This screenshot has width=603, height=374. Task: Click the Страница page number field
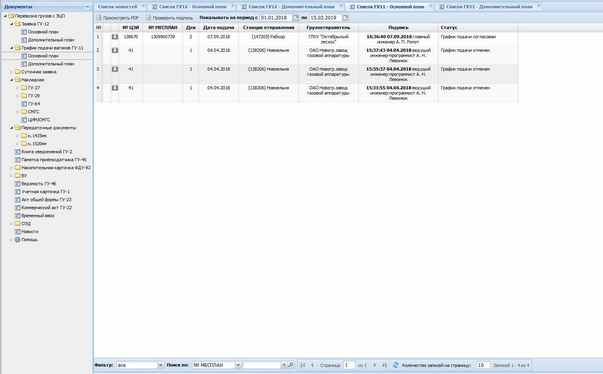[349, 365]
